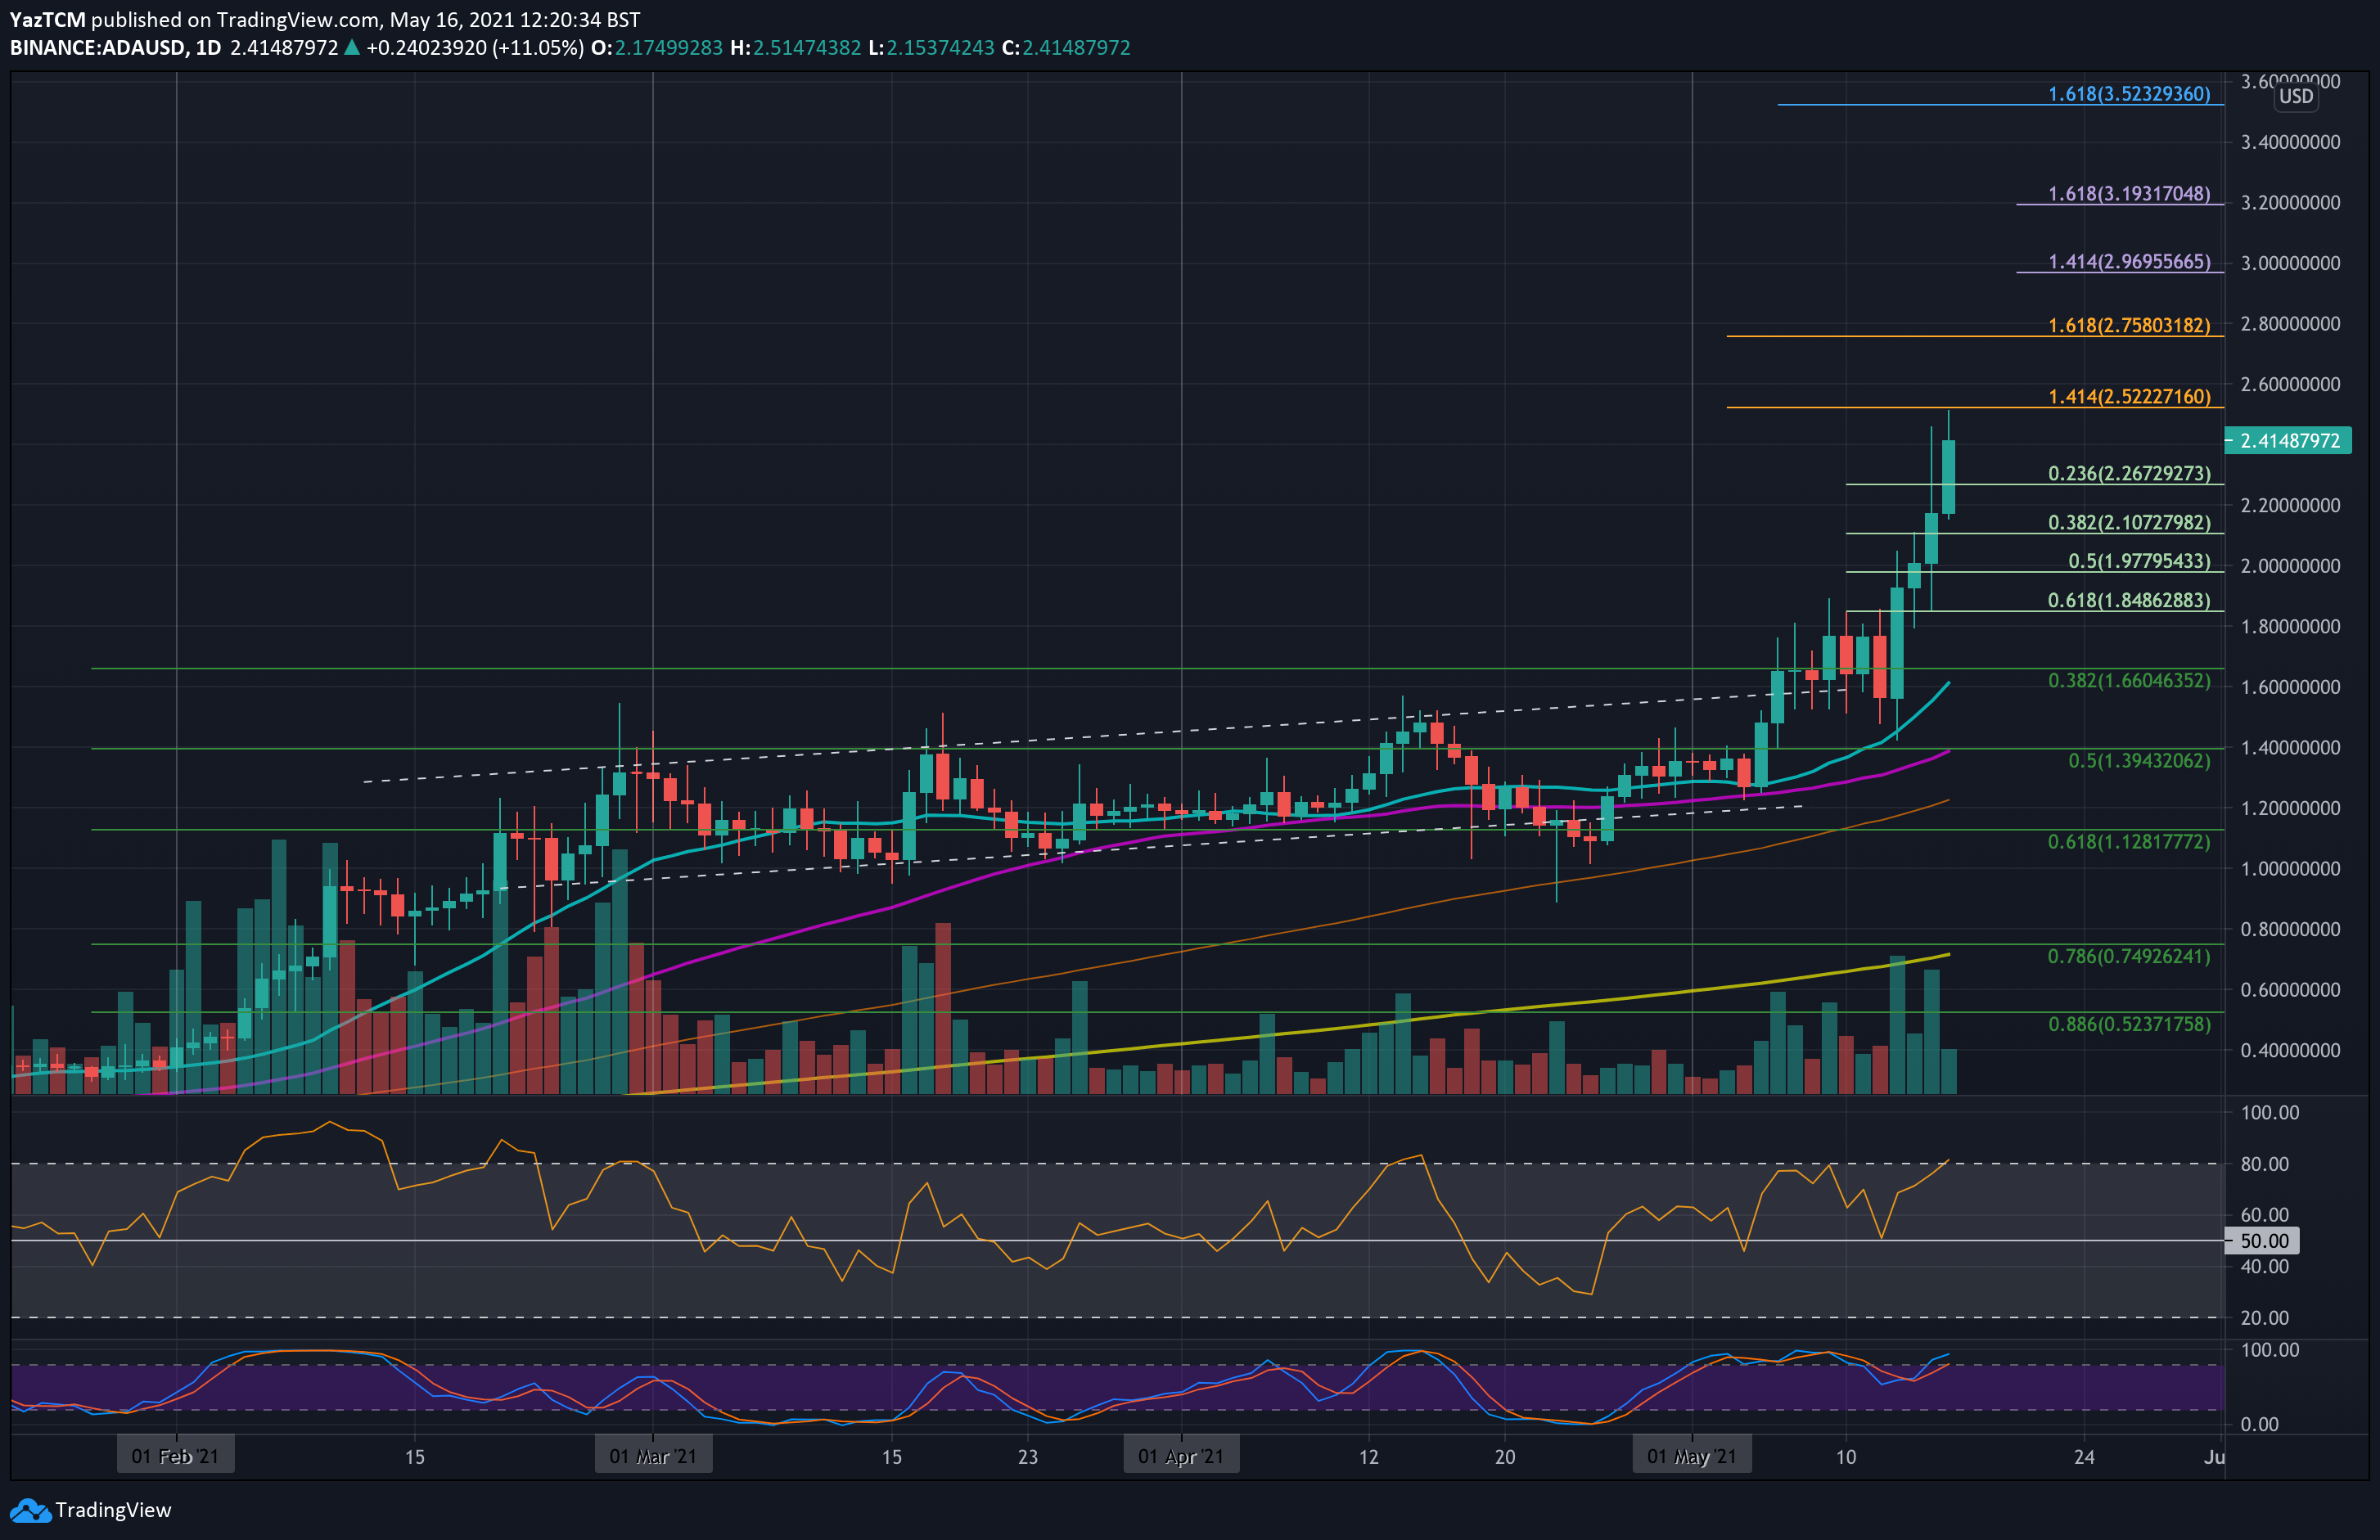The image size is (2380, 1540).
Task: Click the 1.618(3.52329360) Fibonacci label
Action: point(2129,94)
